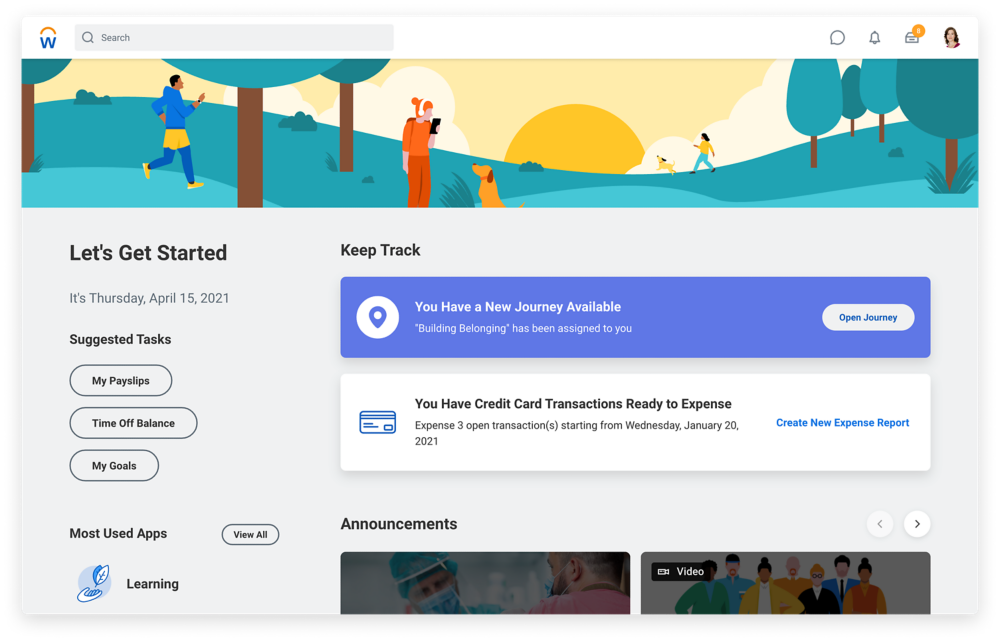This screenshot has width=1000, height=642.
Task: Click View All for most used apps
Action: coord(250,535)
